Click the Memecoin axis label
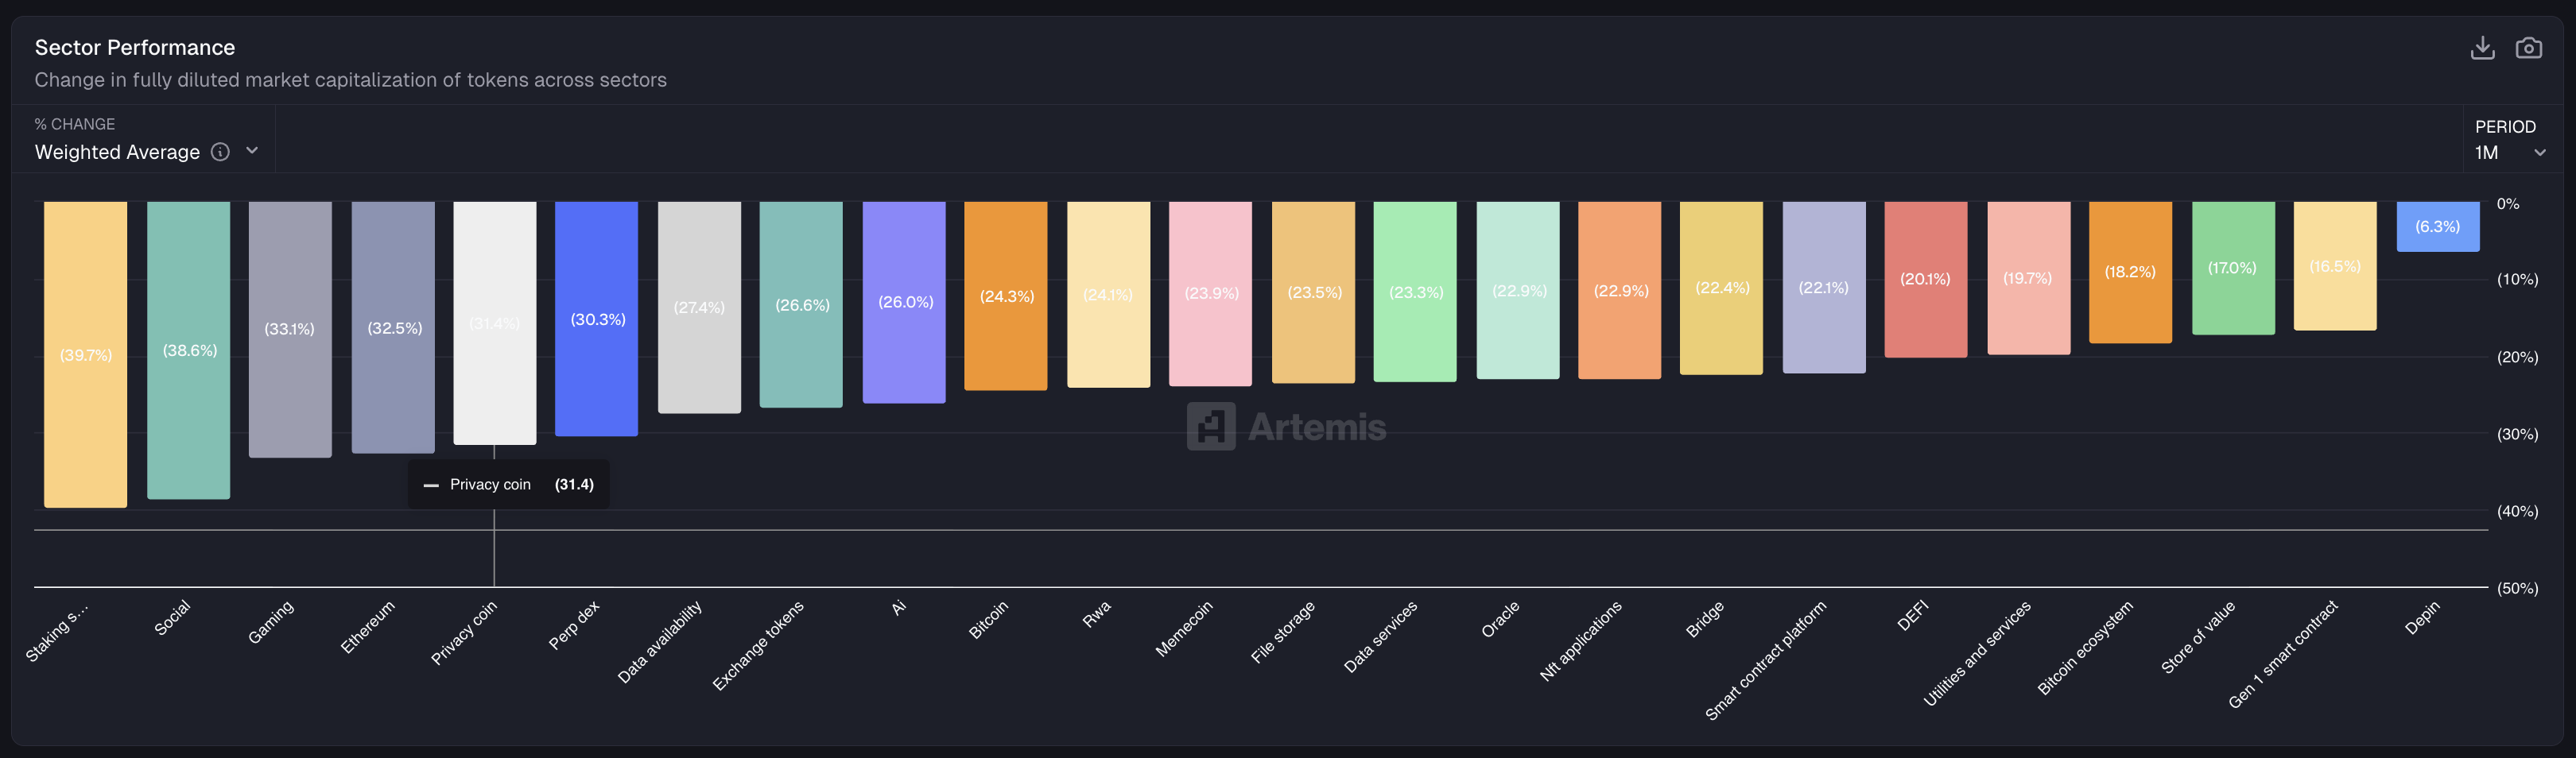The image size is (2576, 758). [x=1184, y=628]
